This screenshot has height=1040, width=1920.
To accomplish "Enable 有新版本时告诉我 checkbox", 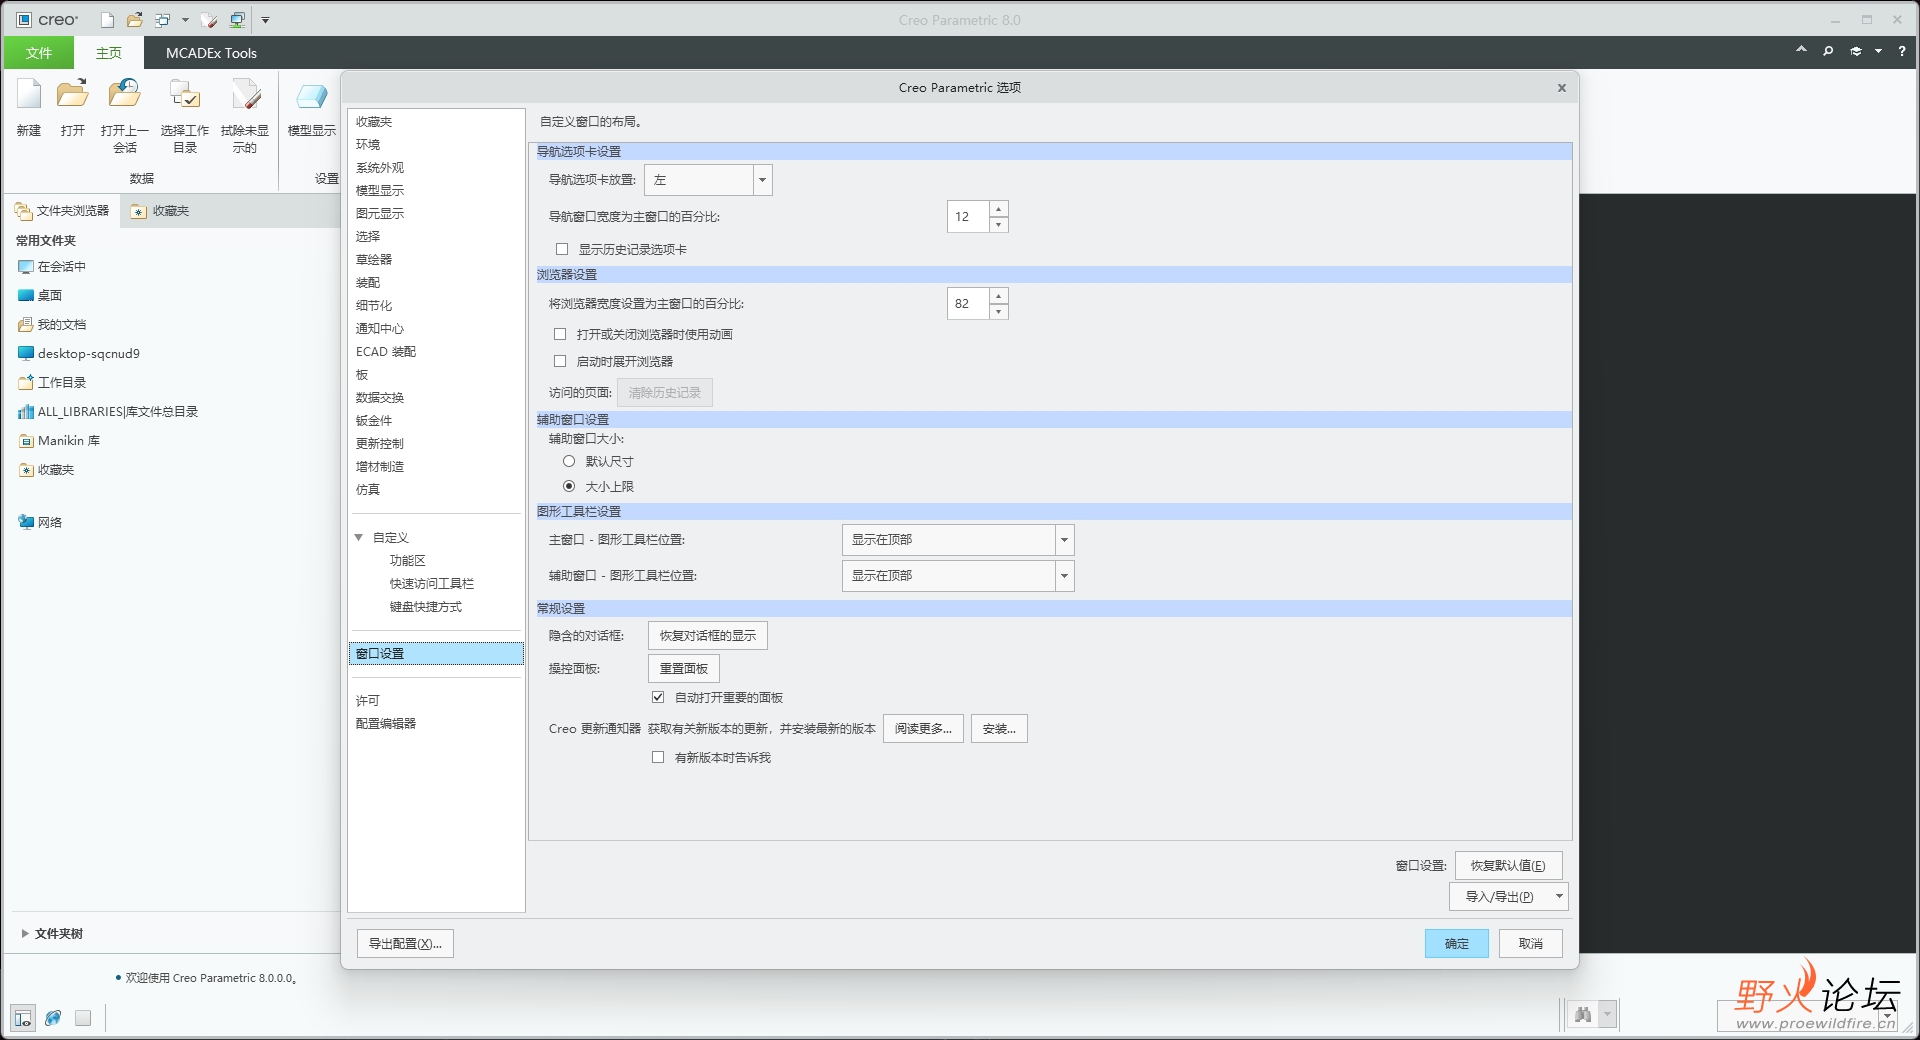I will click(658, 758).
